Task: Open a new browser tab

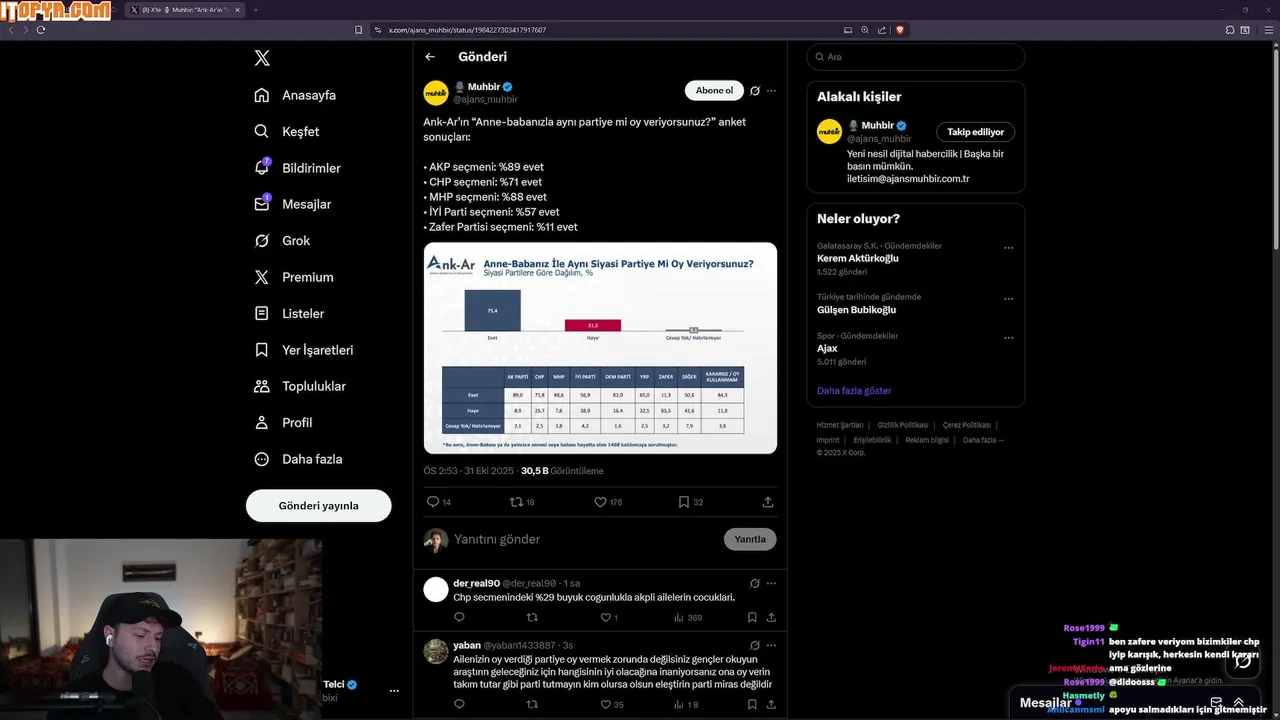Action: pos(255,10)
